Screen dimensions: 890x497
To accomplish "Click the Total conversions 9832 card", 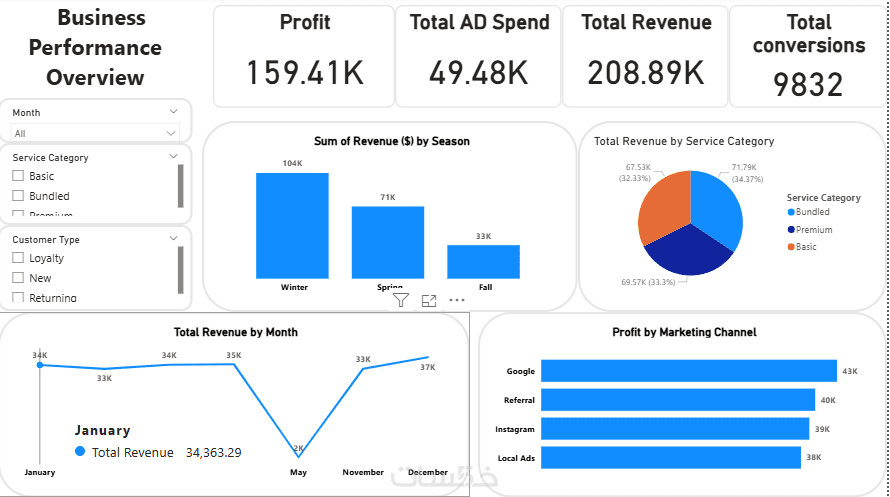I will 808,56.
